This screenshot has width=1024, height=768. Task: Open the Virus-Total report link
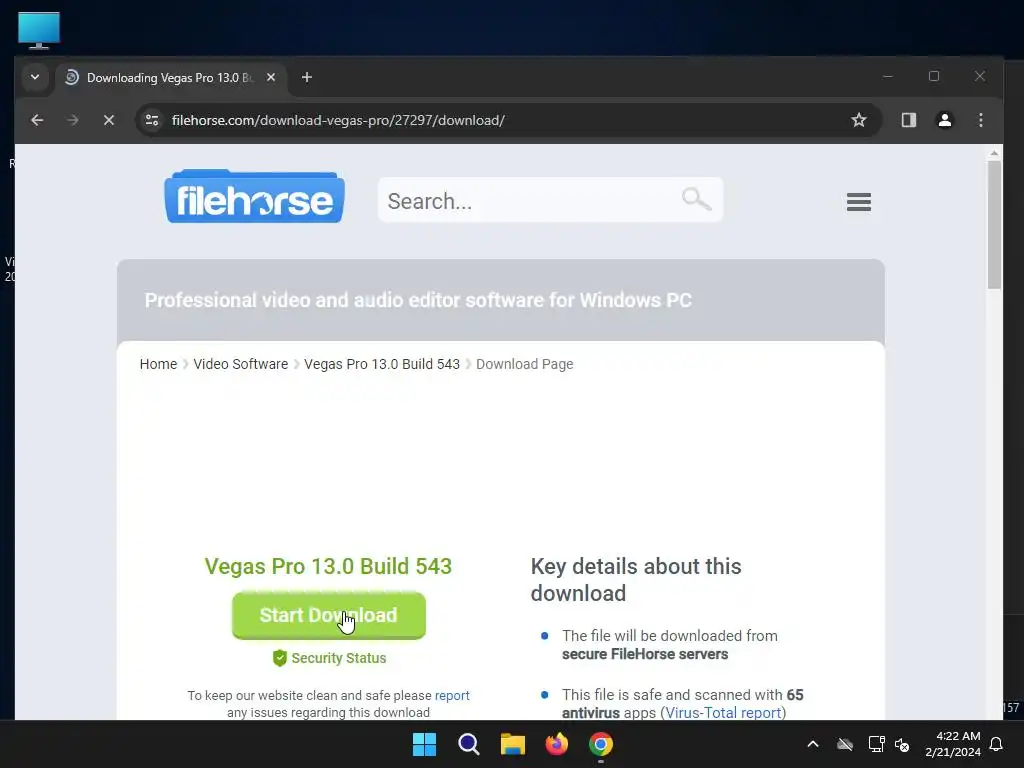pyautogui.click(x=723, y=712)
